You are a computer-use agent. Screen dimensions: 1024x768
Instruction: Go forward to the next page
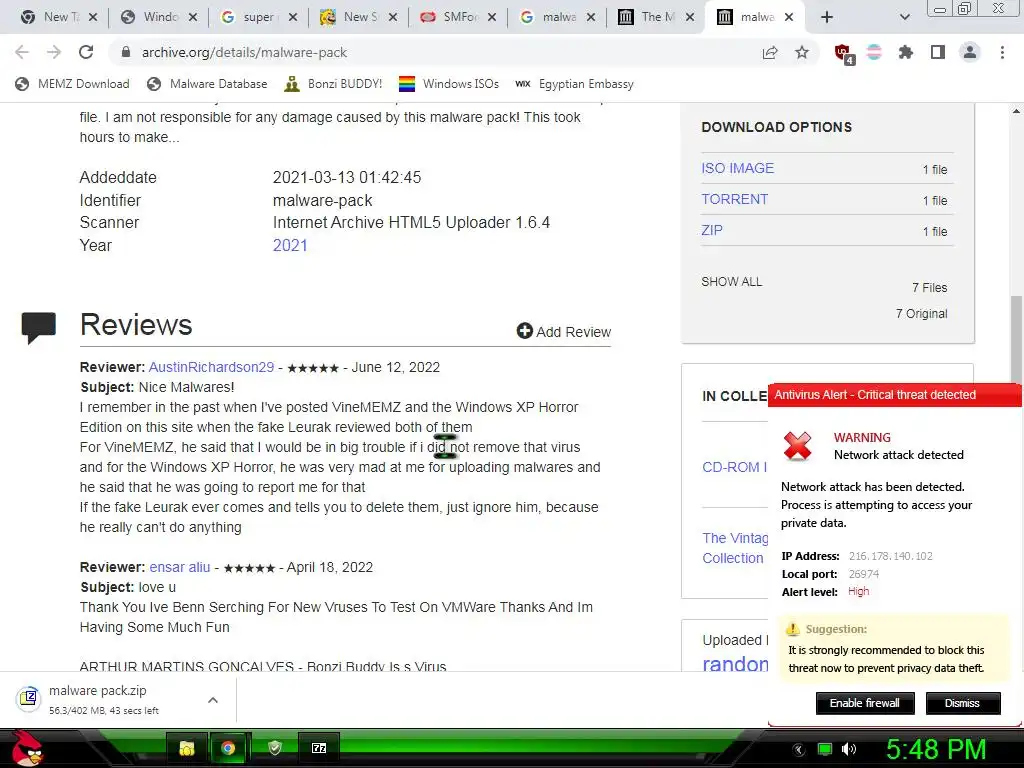pos(54,52)
